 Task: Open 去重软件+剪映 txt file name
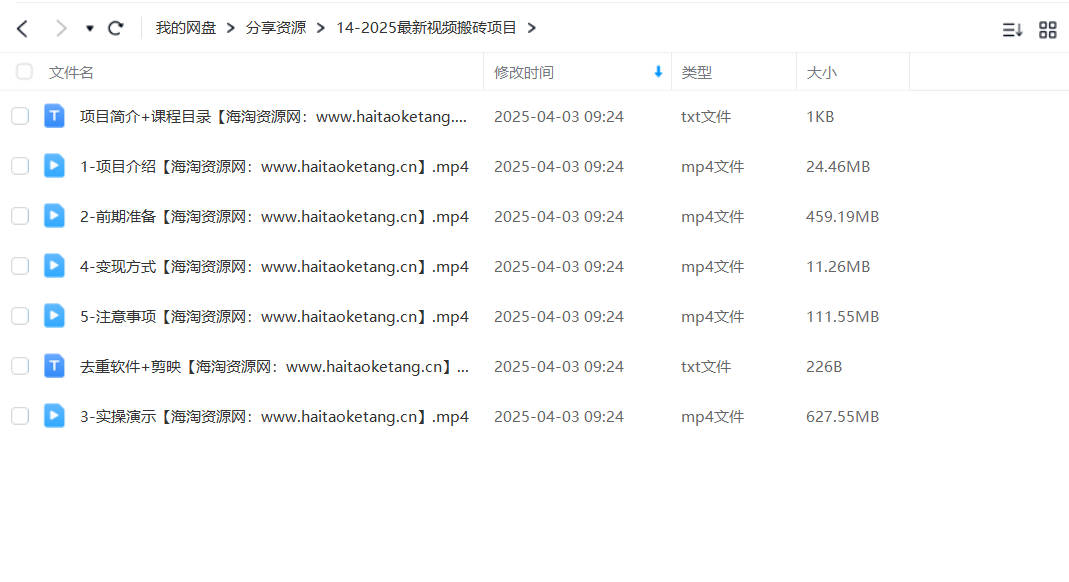[274, 367]
